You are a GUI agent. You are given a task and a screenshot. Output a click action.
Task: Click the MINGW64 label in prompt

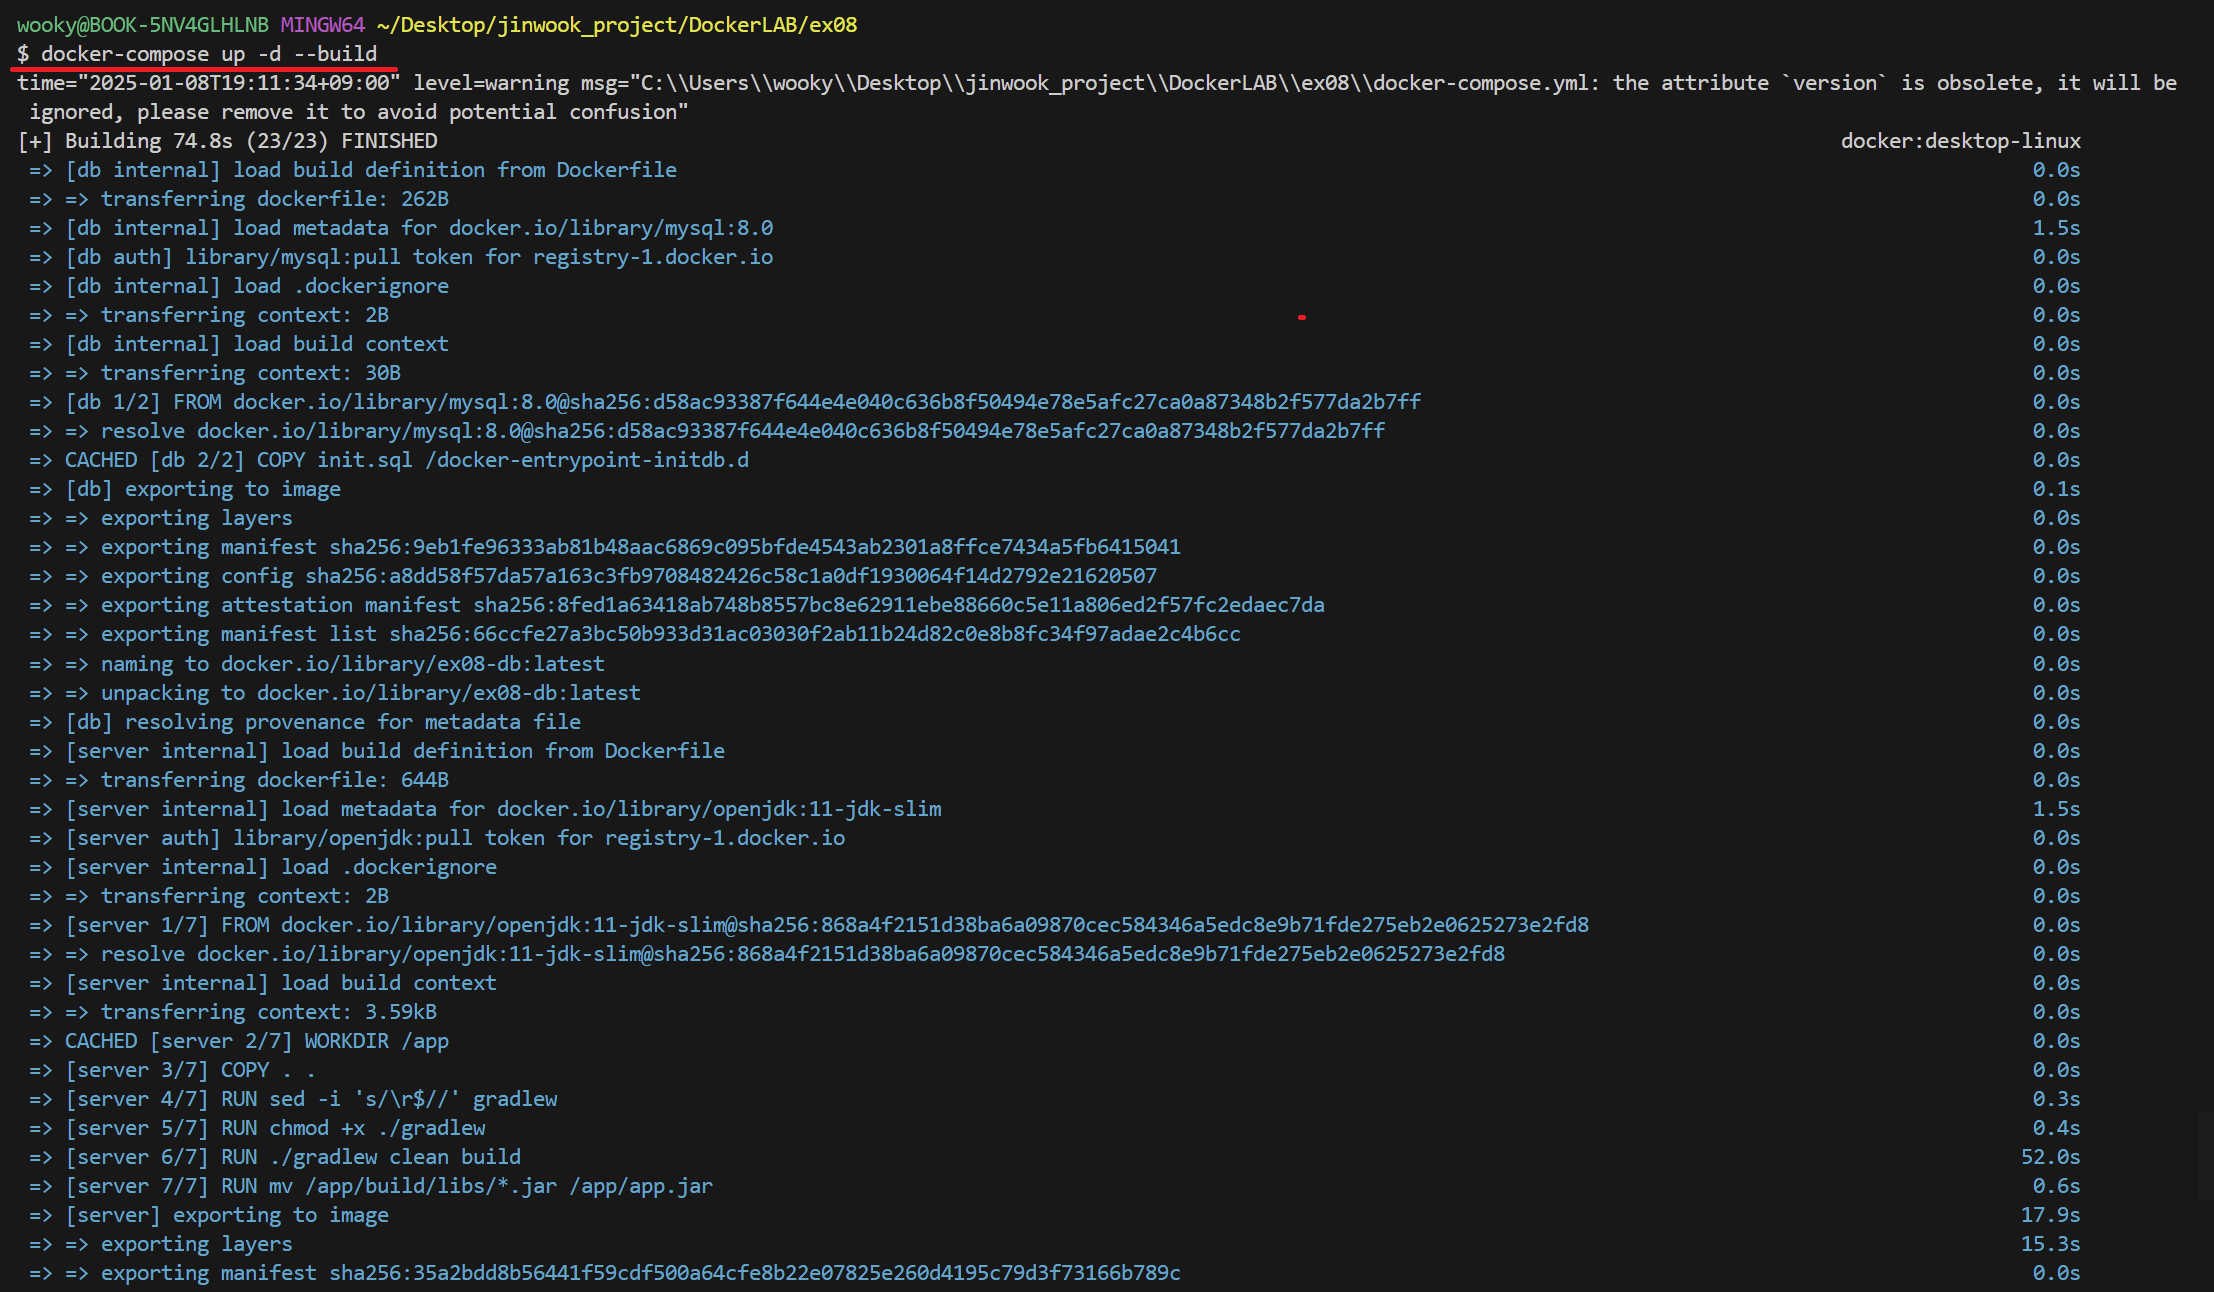tap(322, 25)
